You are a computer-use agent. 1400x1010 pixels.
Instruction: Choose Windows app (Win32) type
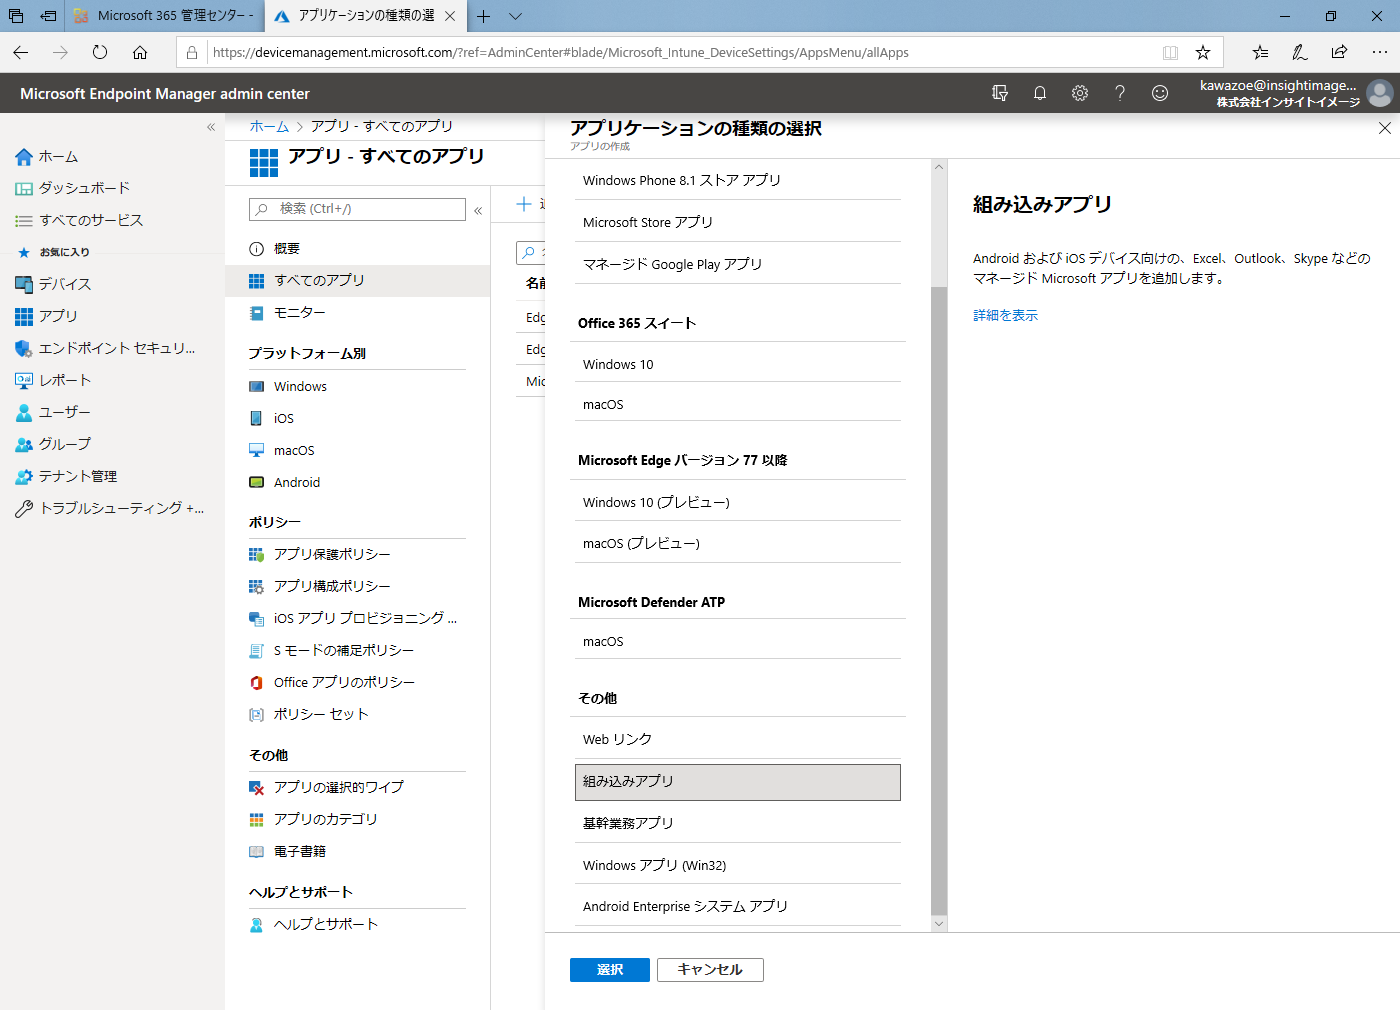pyautogui.click(x=738, y=866)
